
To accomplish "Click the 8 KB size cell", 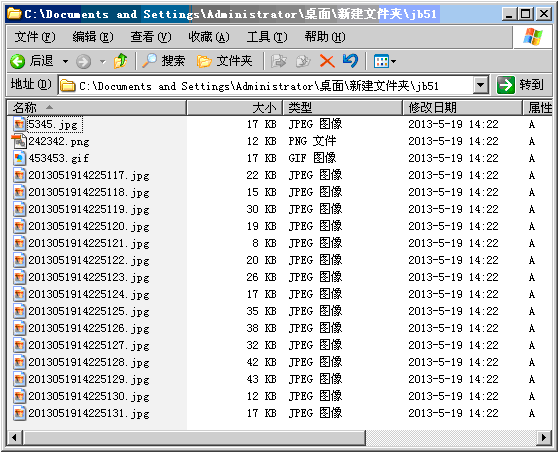I will coord(264,243).
